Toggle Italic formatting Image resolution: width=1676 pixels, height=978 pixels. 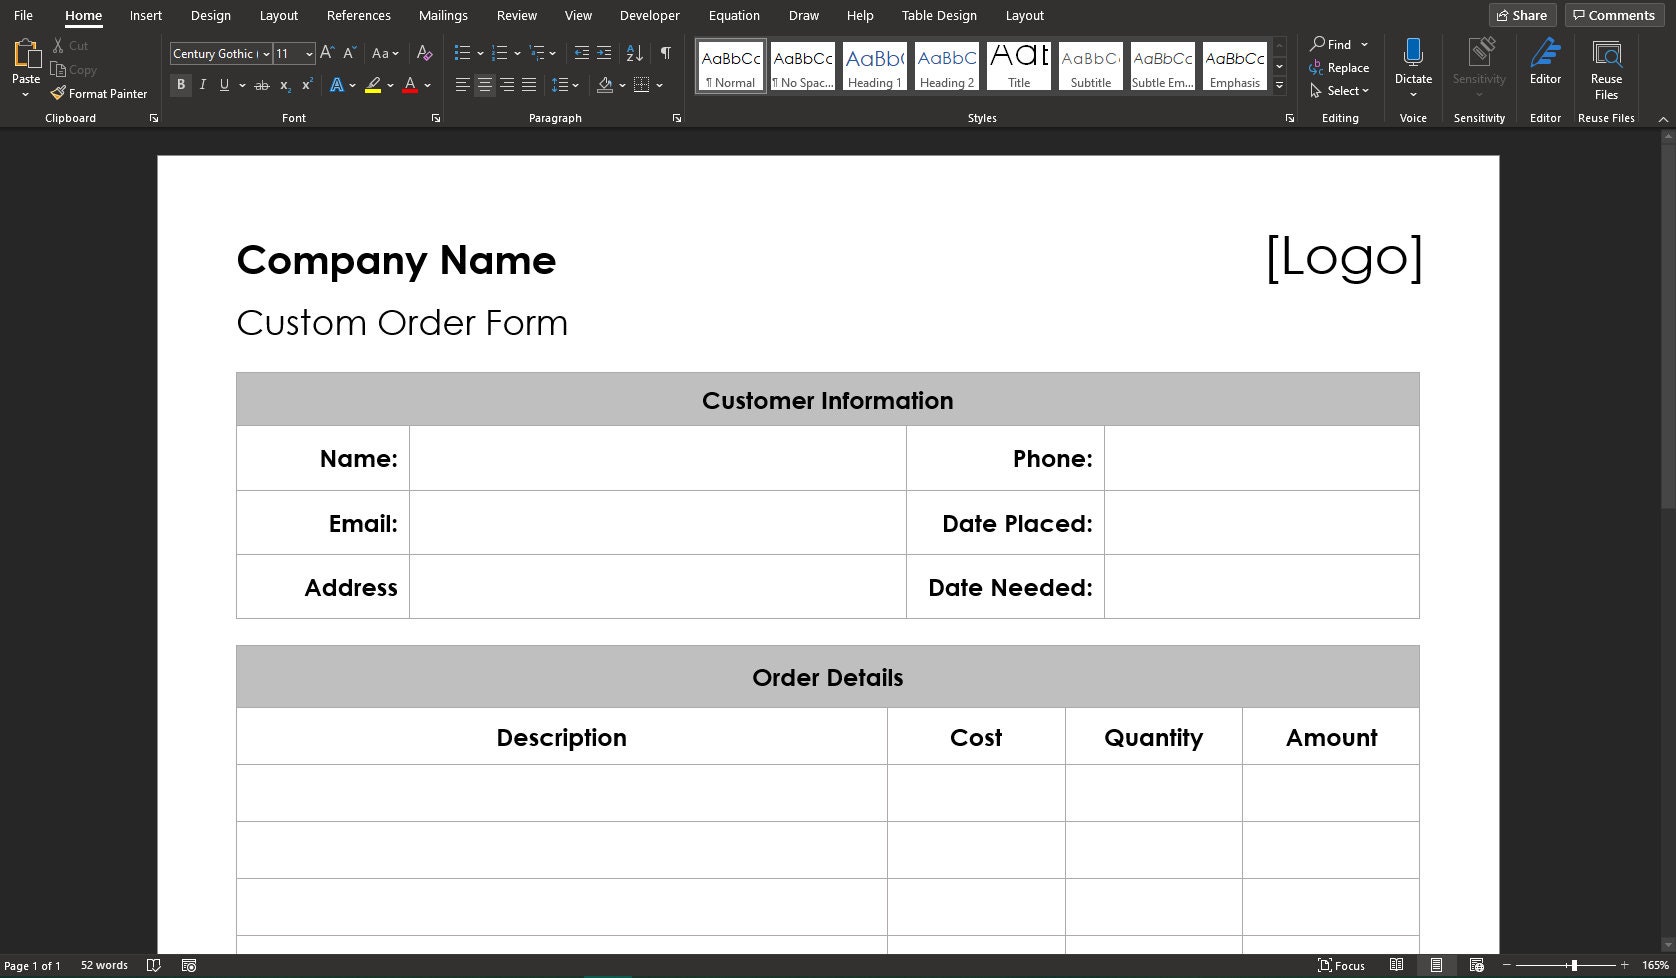tap(203, 85)
